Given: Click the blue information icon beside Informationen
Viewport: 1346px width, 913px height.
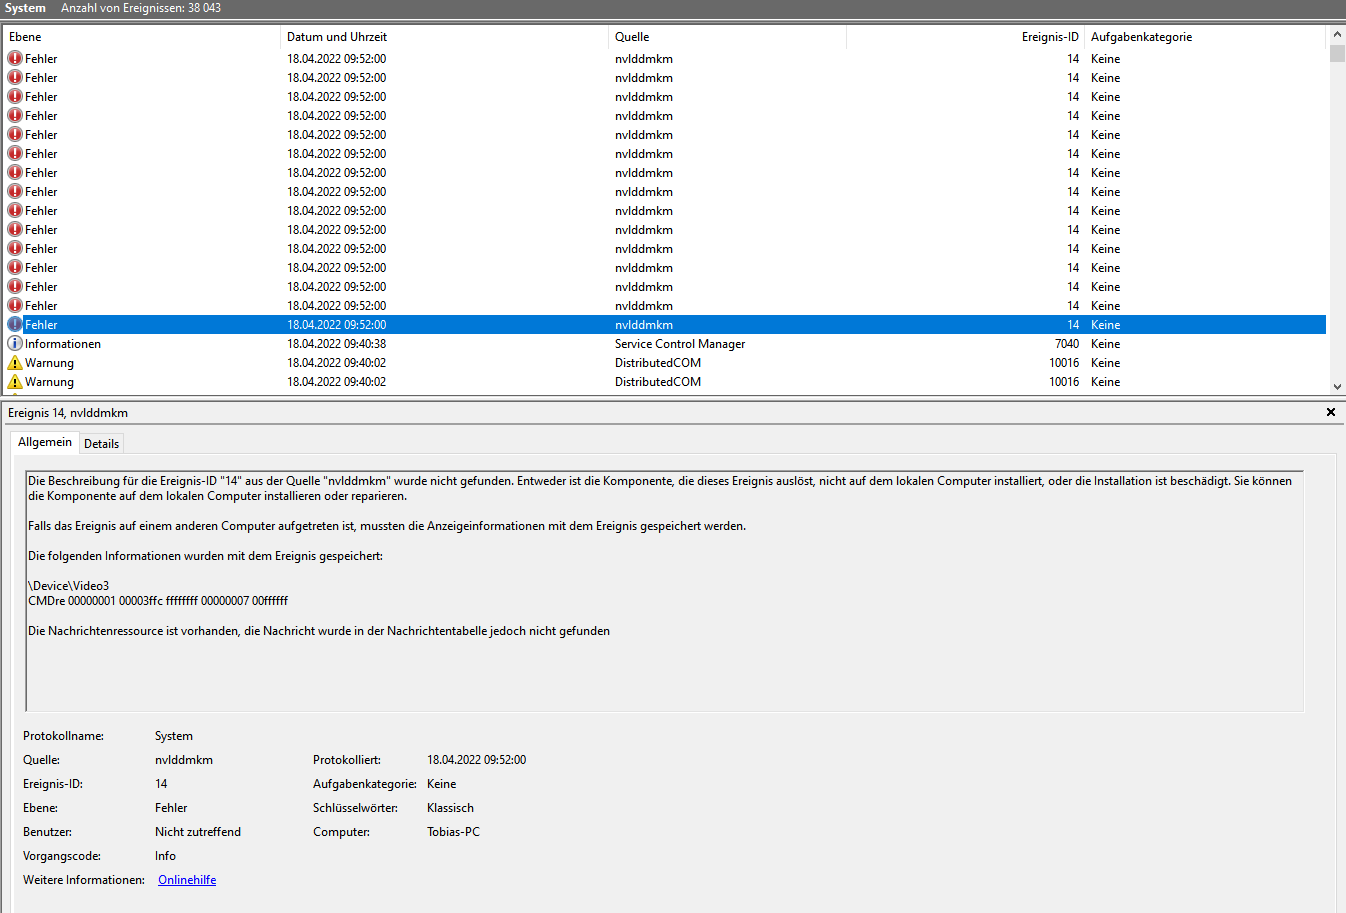Looking at the screenshot, I should pos(15,344).
